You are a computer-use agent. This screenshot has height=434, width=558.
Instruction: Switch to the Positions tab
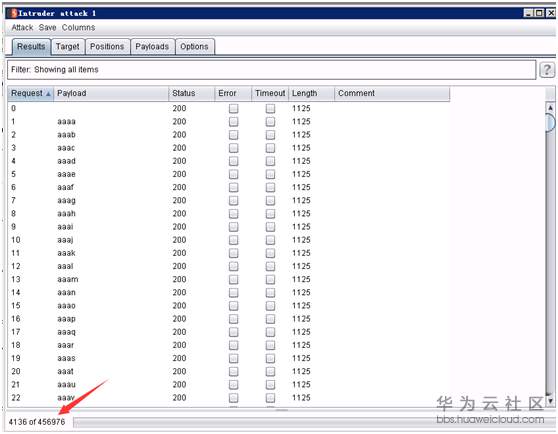tap(107, 47)
